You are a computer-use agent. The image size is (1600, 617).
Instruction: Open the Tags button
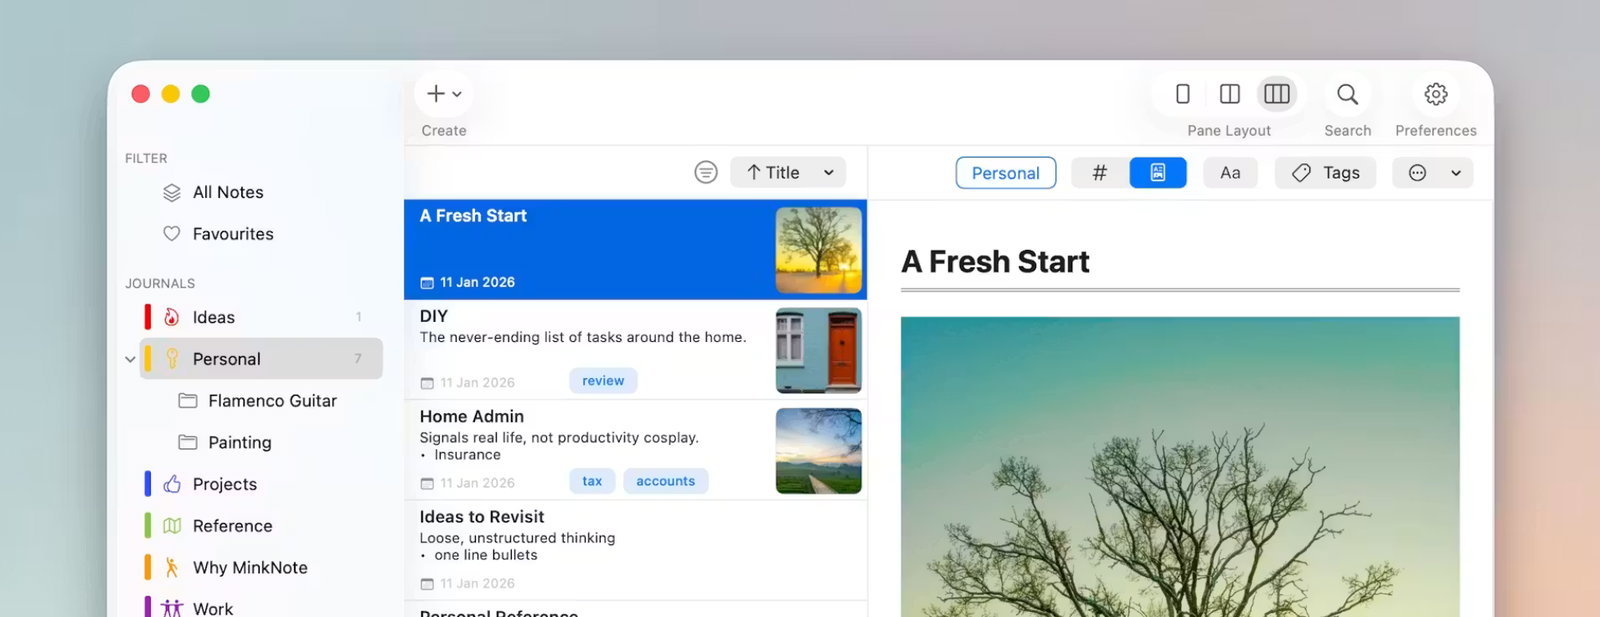1325,173
